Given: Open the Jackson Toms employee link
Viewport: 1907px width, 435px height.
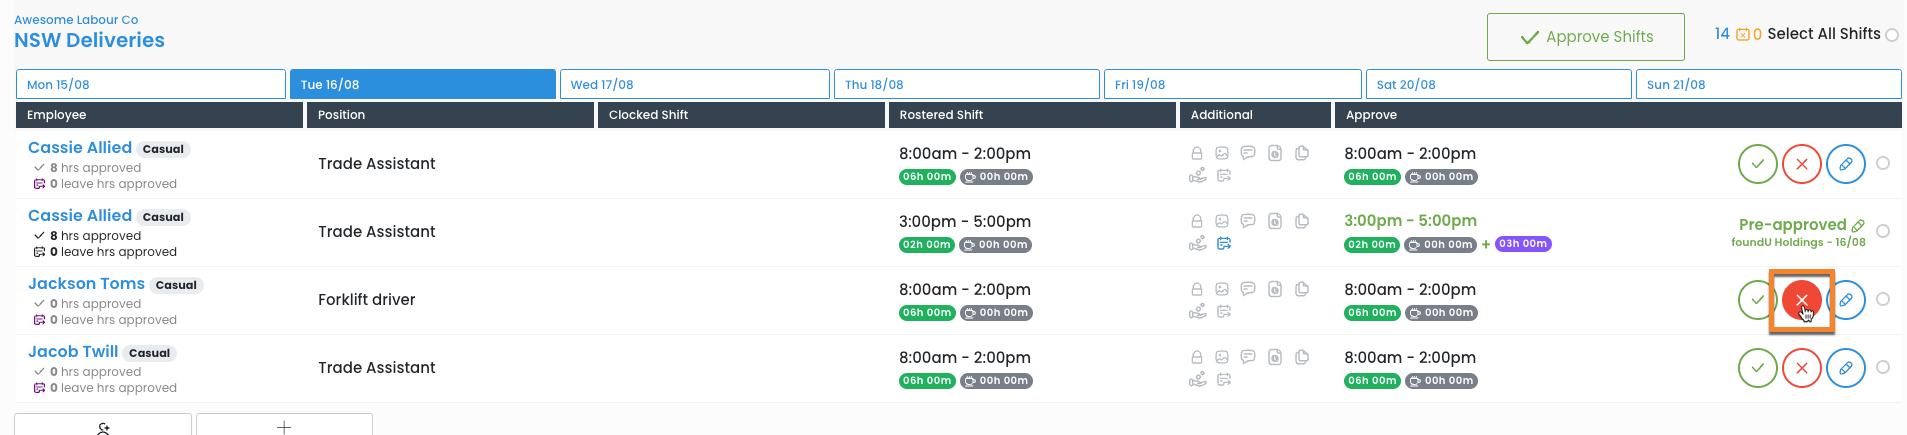Looking at the screenshot, I should tap(86, 284).
